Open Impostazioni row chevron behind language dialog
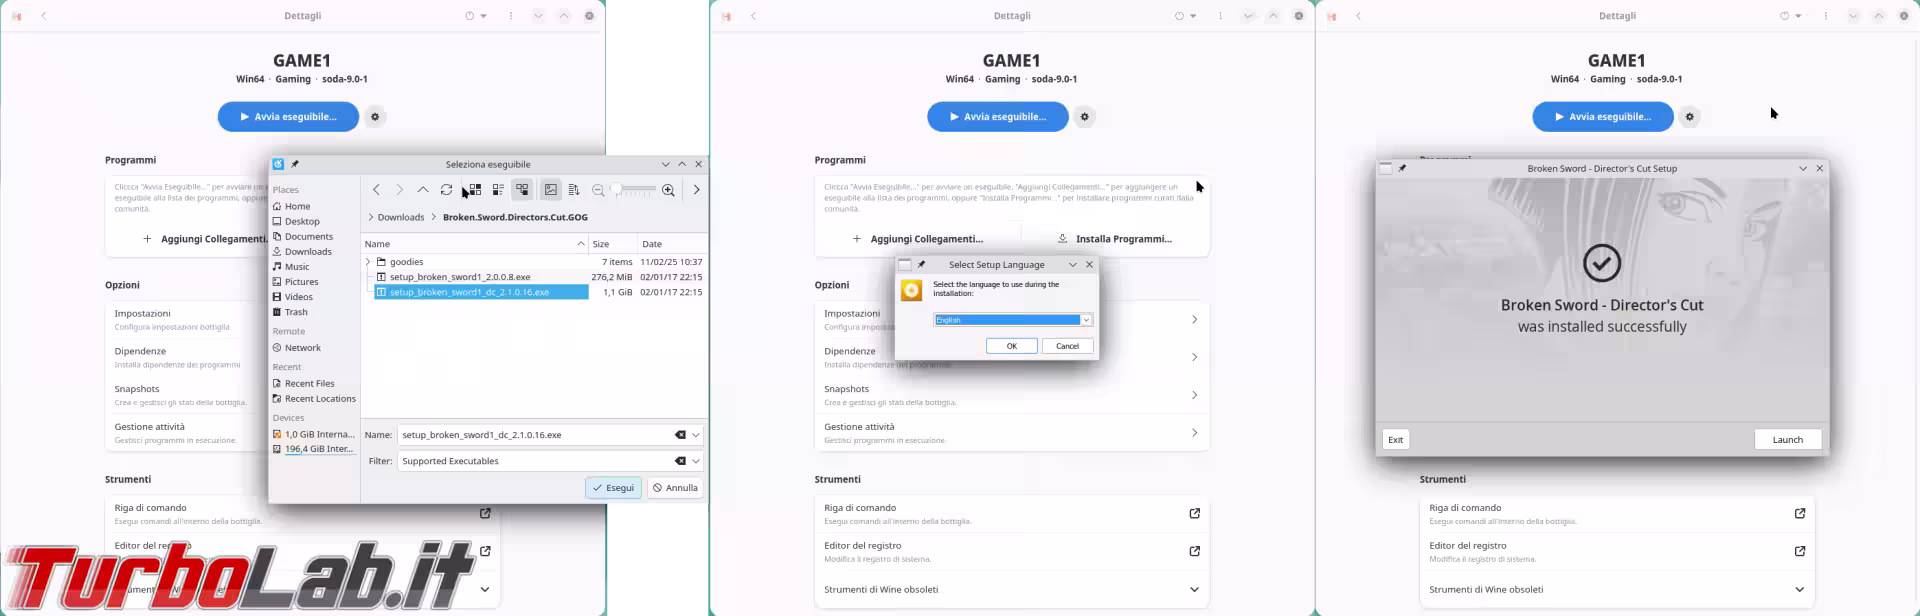Screen dimensions: 1920x616 (x=1194, y=320)
